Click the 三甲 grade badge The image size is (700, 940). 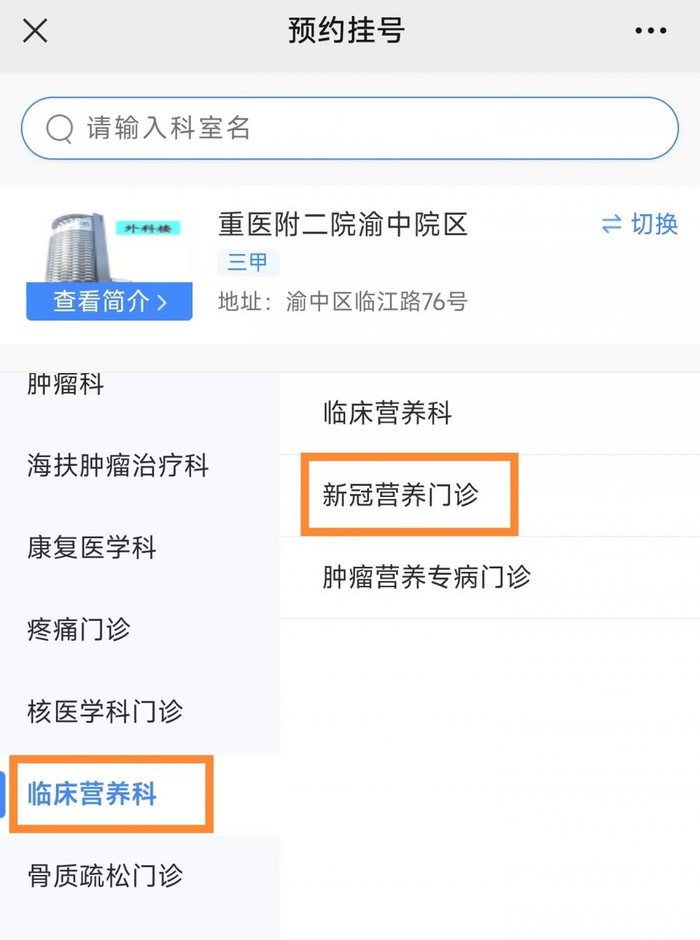[x=247, y=263]
